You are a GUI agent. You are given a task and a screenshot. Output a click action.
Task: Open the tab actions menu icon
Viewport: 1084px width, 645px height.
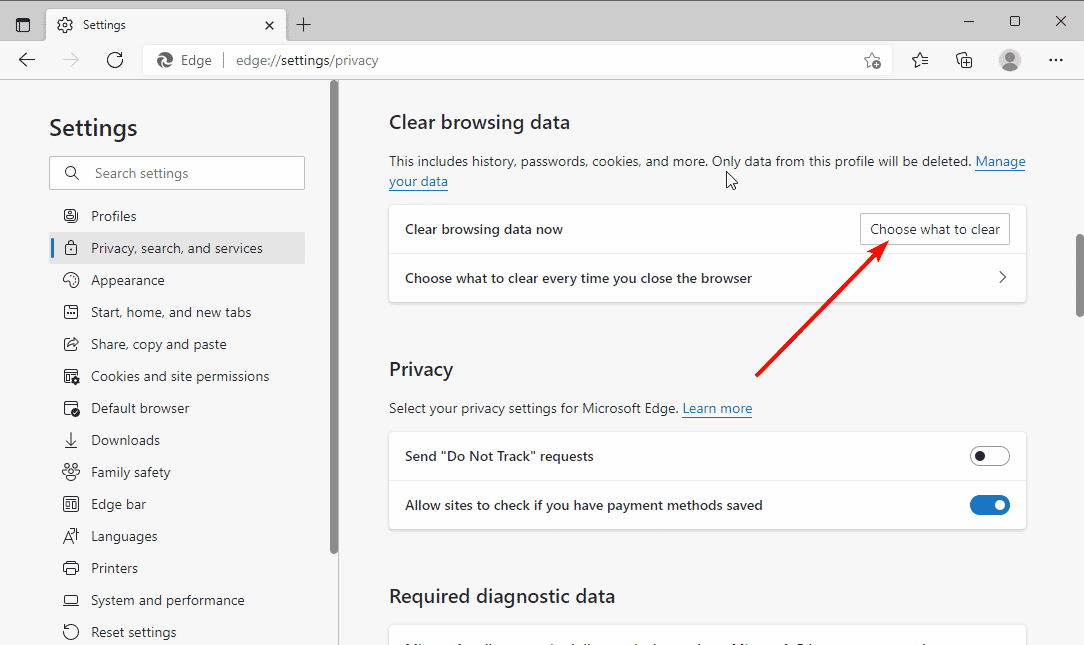pos(23,25)
